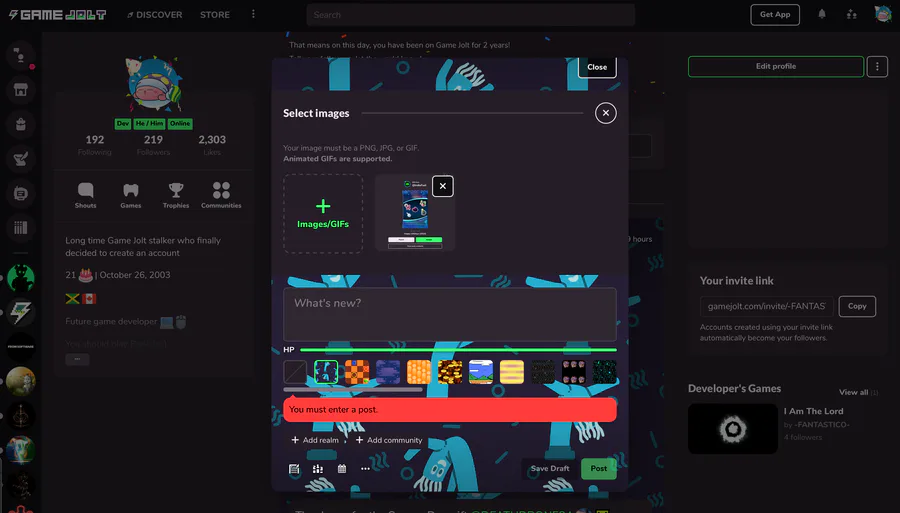
Task: Open article editor icon in post toolbar
Action: click(294, 469)
